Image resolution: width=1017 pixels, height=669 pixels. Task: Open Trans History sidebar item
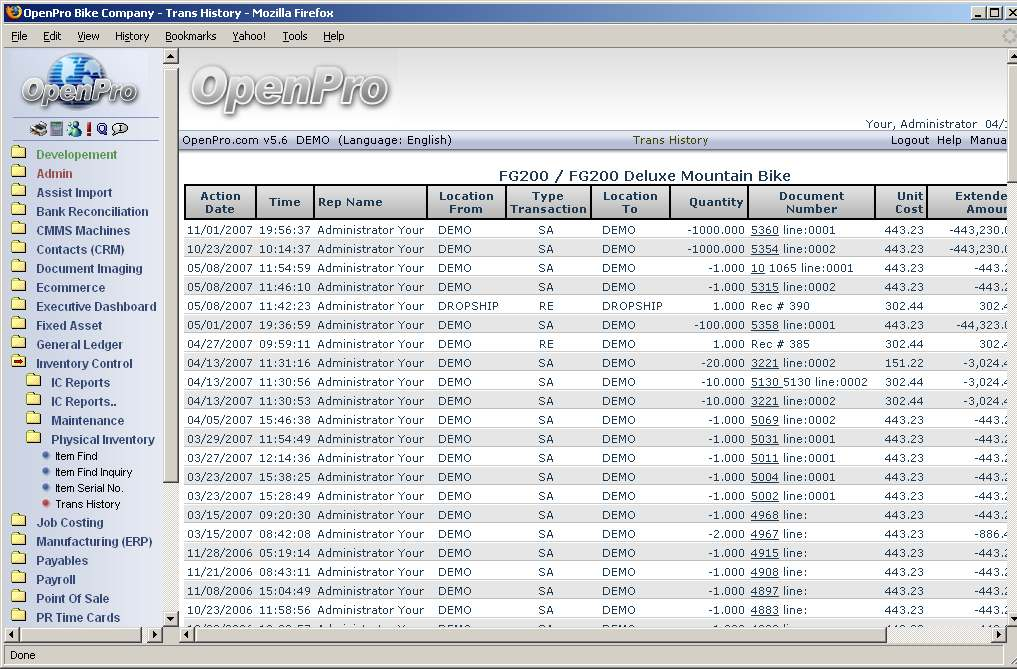87,504
